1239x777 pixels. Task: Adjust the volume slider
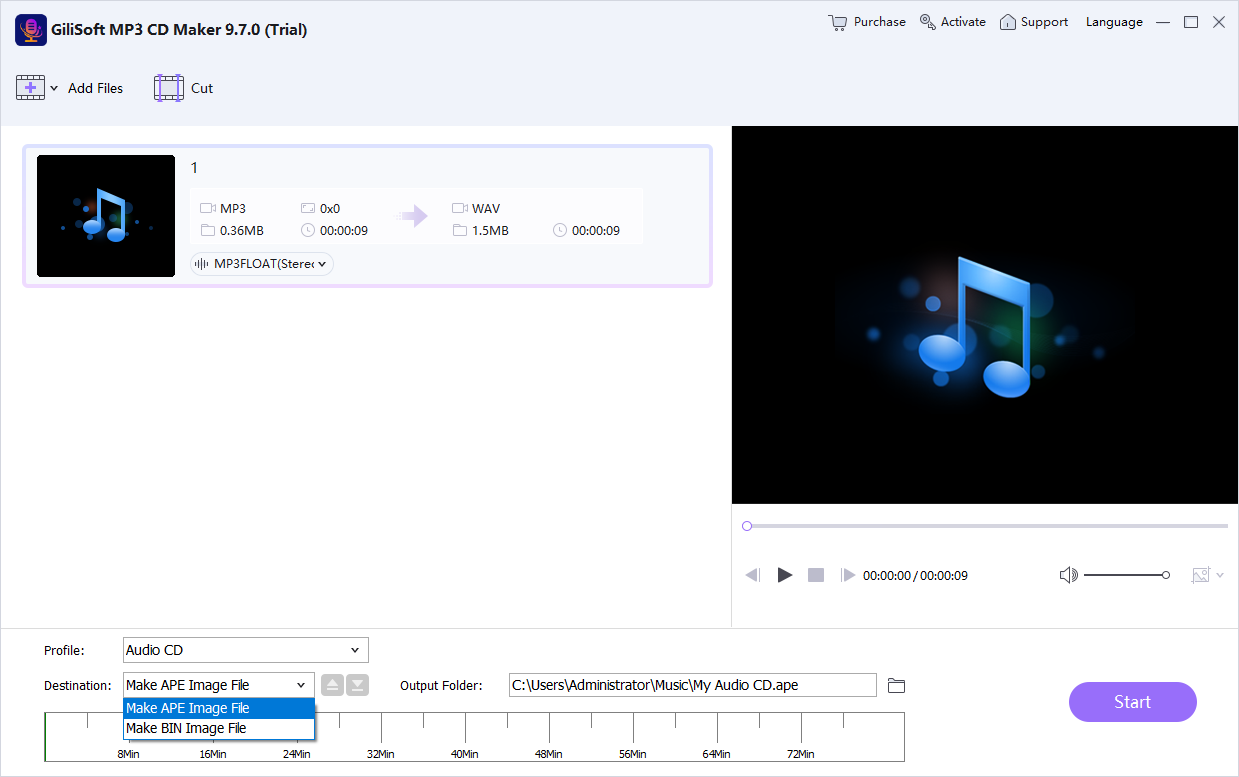(x=1127, y=575)
